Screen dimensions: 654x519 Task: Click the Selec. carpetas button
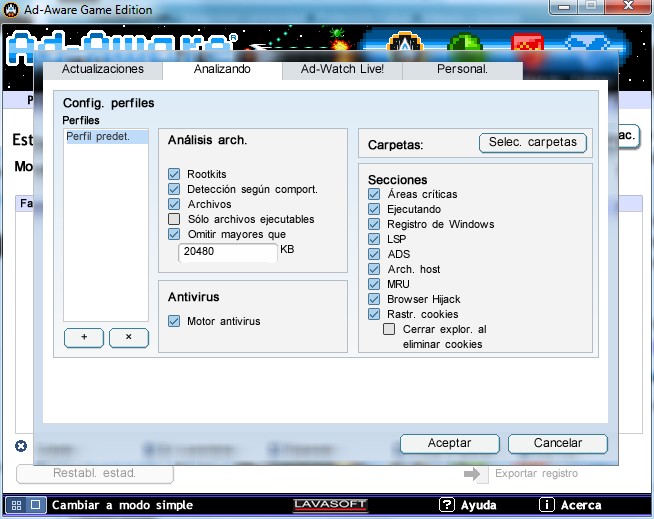click(533, 143)
